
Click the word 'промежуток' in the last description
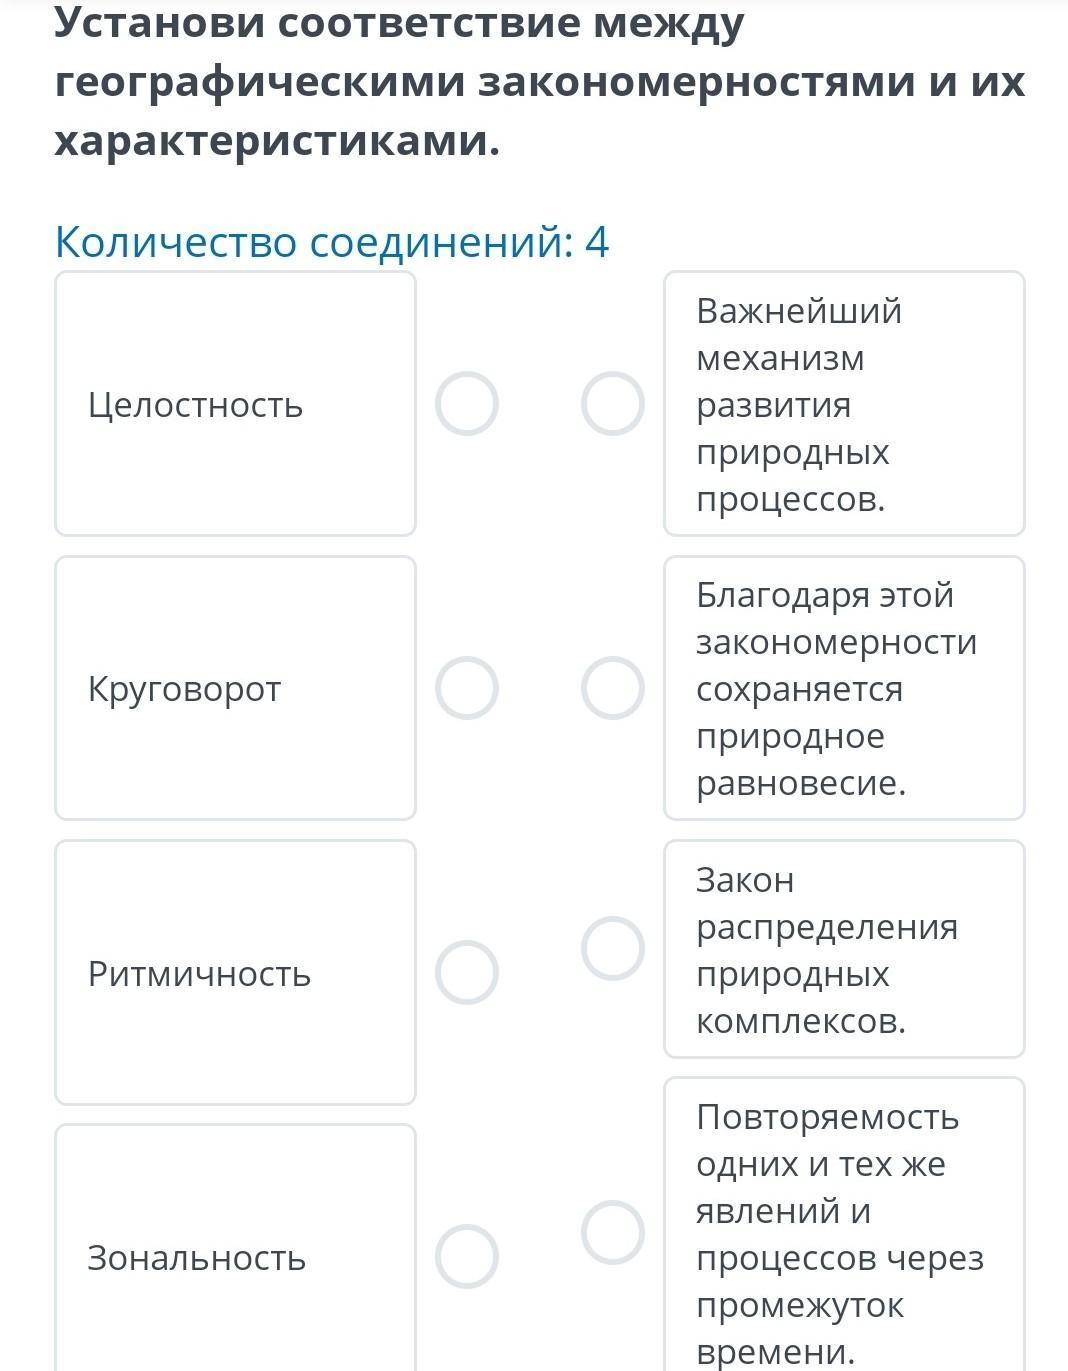pyautogui.click(x=800, y=1305)
